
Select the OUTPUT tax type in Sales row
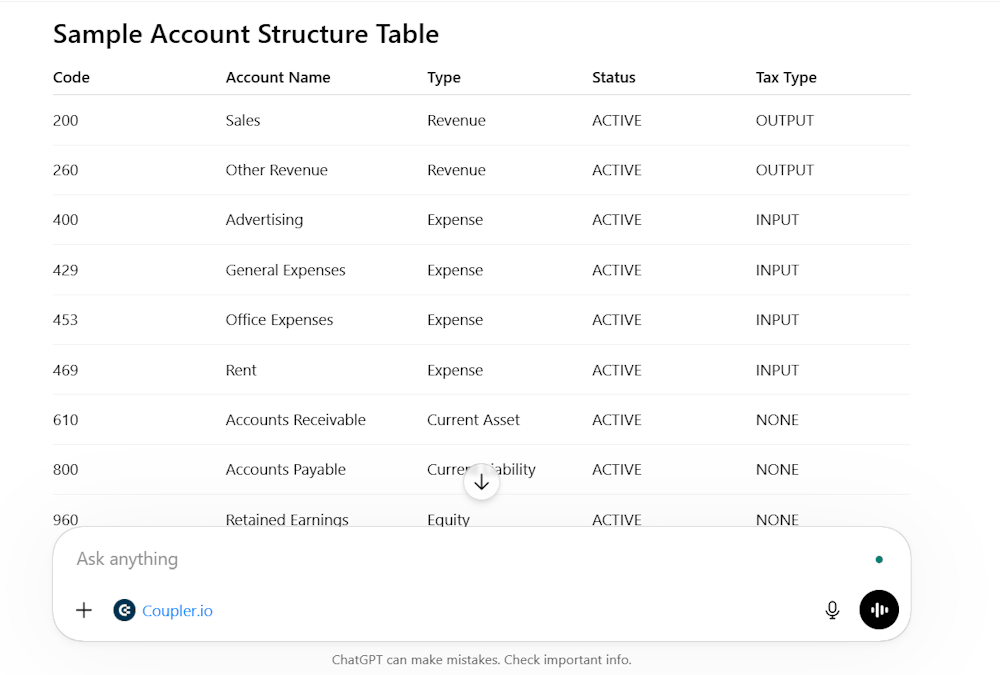[785, 121]
